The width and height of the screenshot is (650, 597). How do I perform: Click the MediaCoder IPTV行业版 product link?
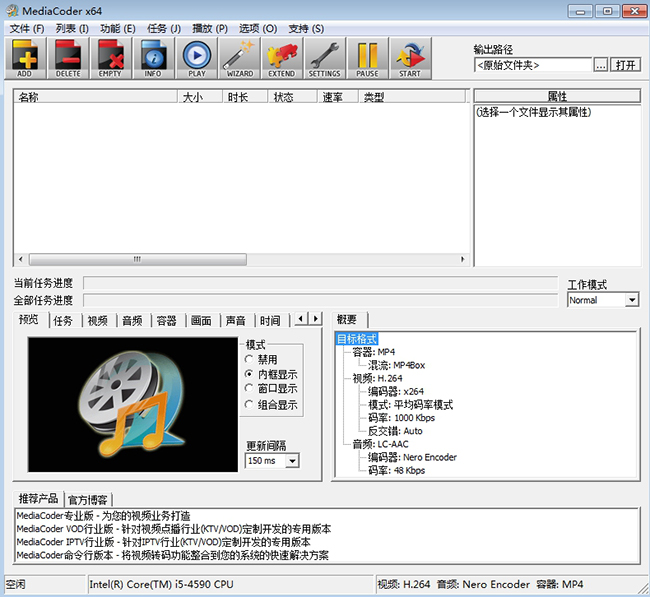pos(163,542)
